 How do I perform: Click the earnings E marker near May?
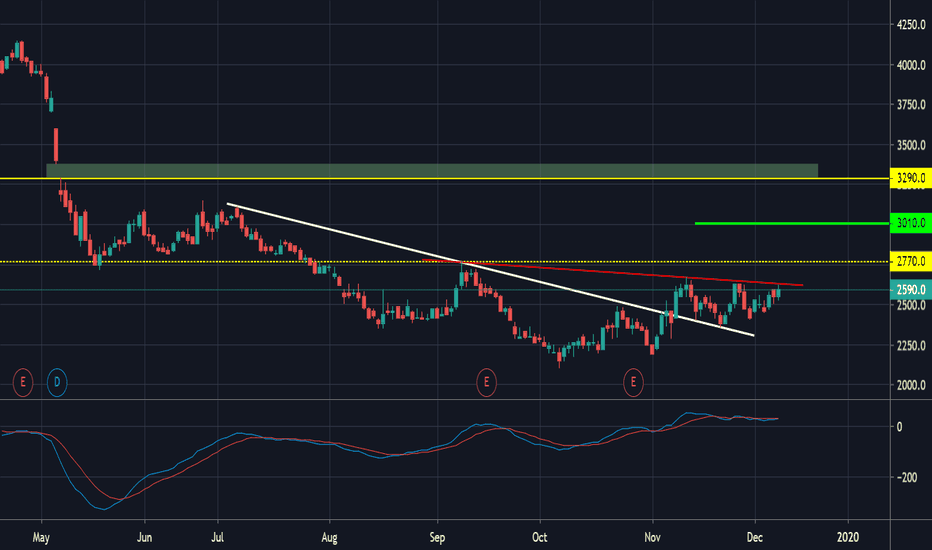point(23,382)
